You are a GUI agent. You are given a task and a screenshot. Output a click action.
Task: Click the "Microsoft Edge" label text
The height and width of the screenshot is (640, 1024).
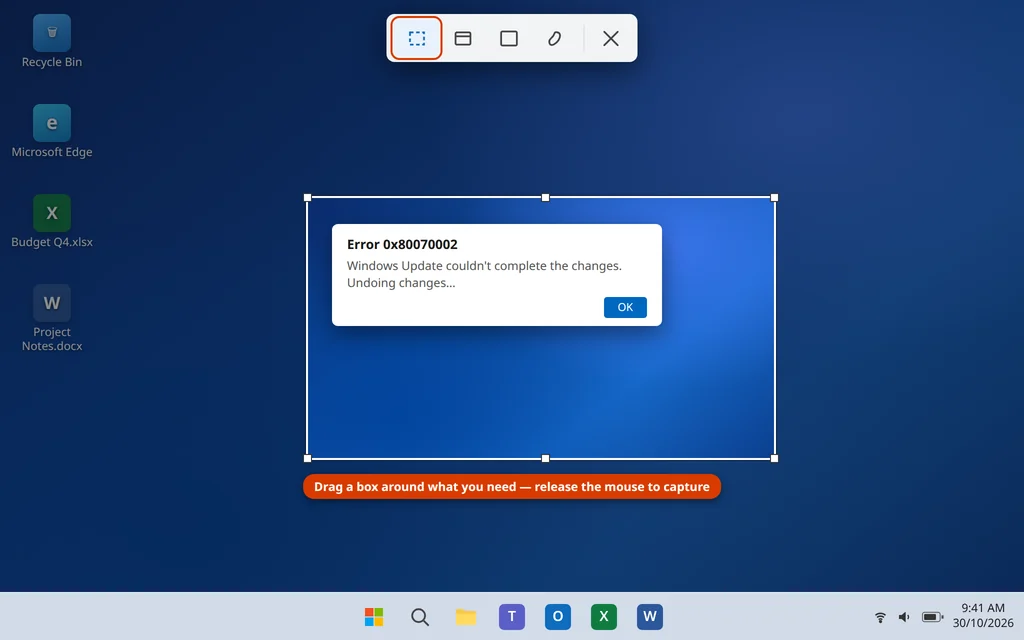pyautogui.click(x=52, y=152)
